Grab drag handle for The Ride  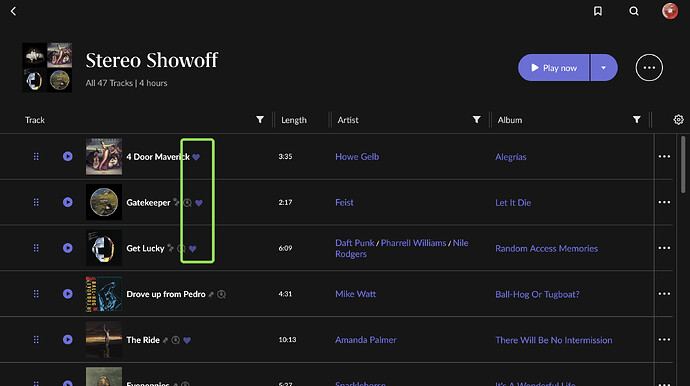pyautogui.click(x=36, y=339)
